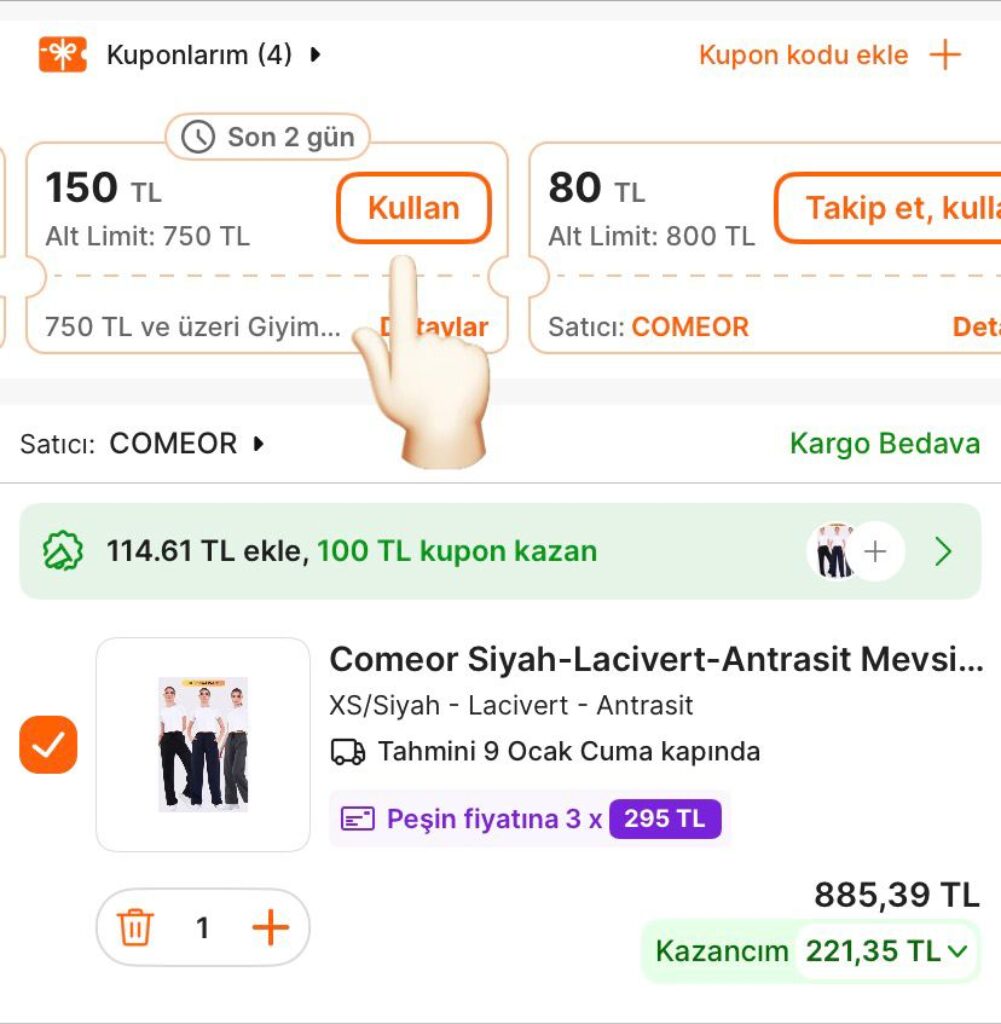Expand the Kazancım 221,35 TL dropdown
1001x1024 pixels.
coord(958,951)
